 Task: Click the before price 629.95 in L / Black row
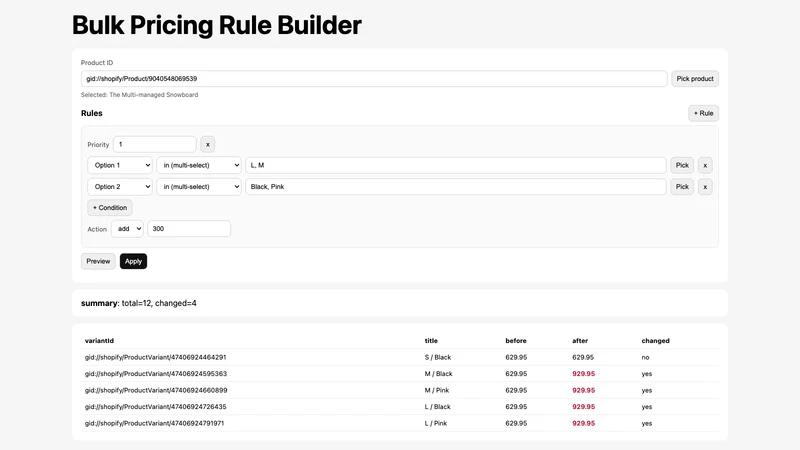(516, 407)
